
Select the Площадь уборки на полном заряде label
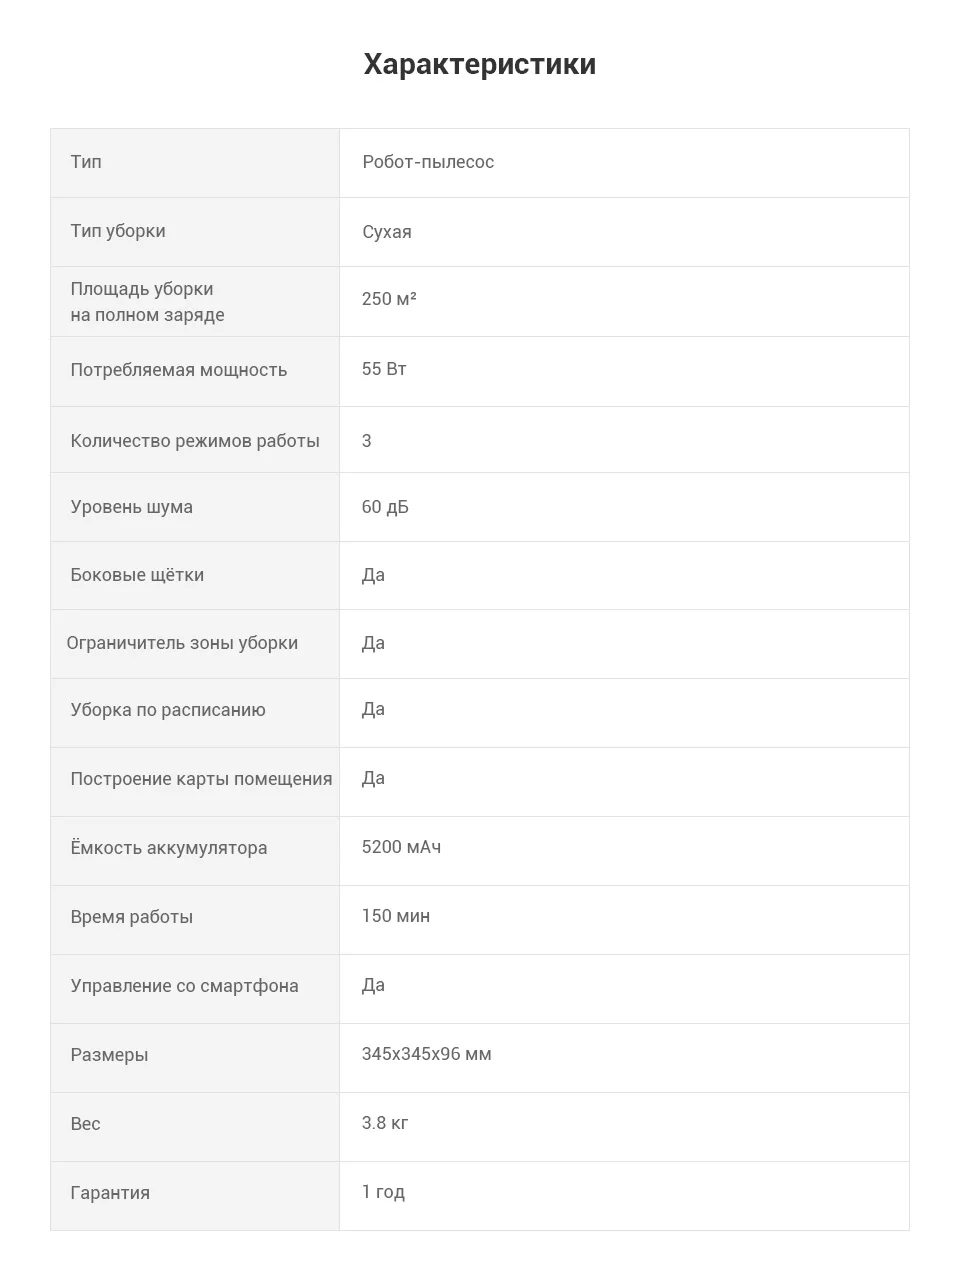[147, 302]
